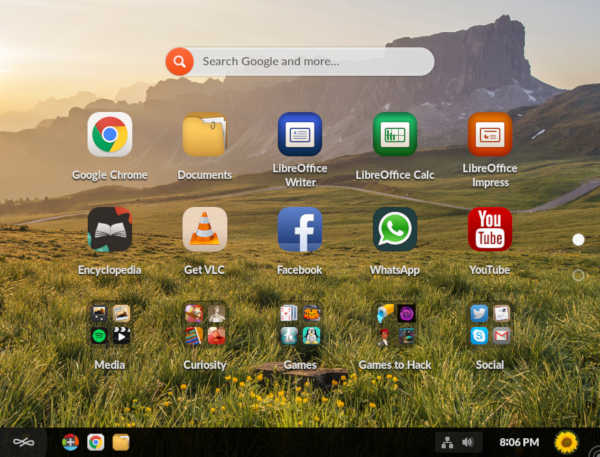Launch LibreOffice Writer
Screen dimensions: 600x457
[300, 135]
